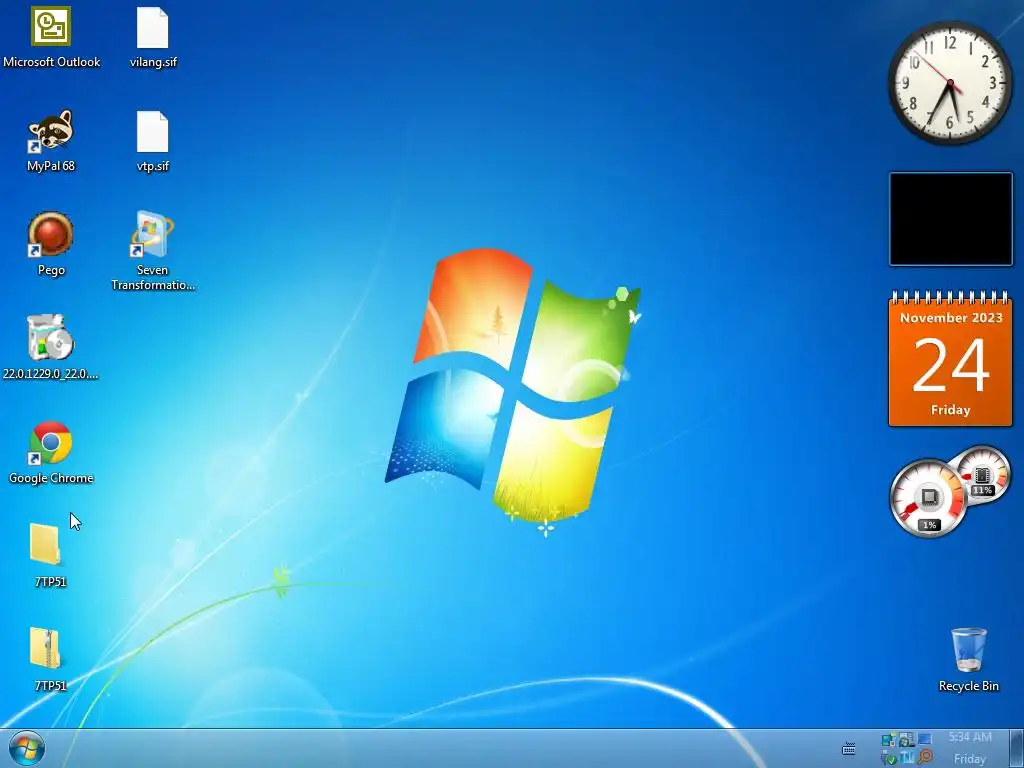Click the orange magnifier tray icon
This screenshot has width=1024, height=768.
[925, 757]
